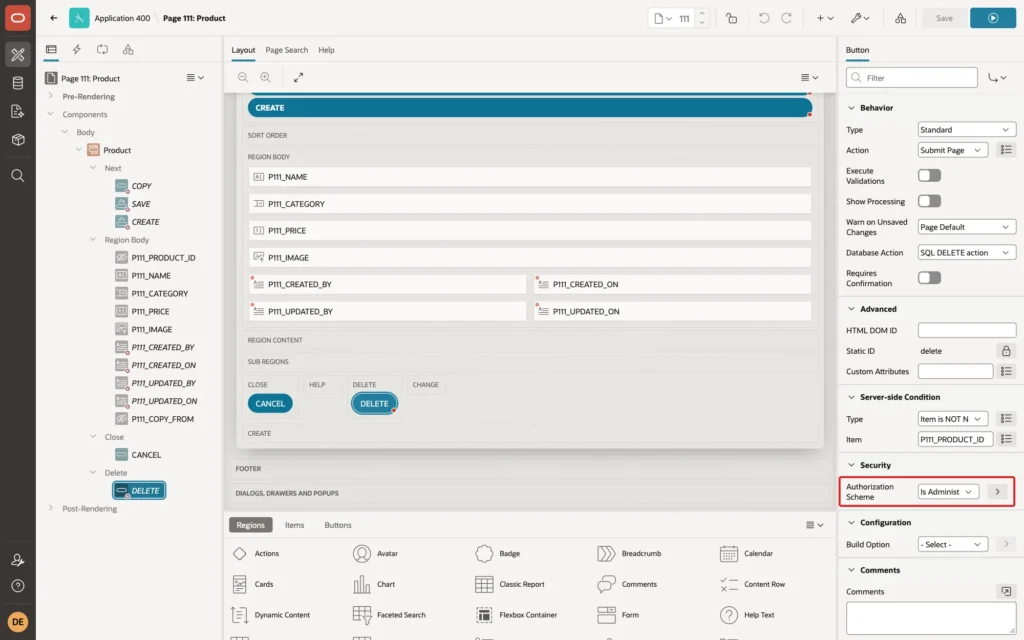Switch gallery to Buttons tab

[x=338, y=525]
